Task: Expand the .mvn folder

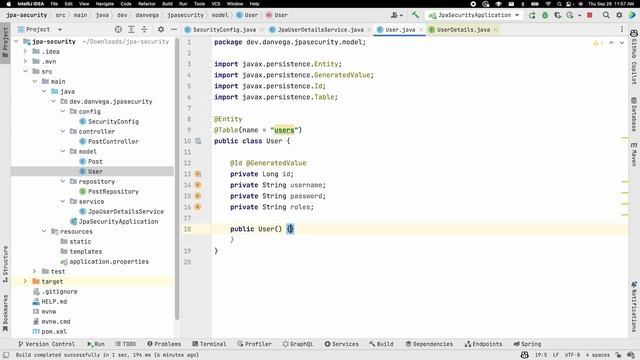Action: (x=25, y=62)
